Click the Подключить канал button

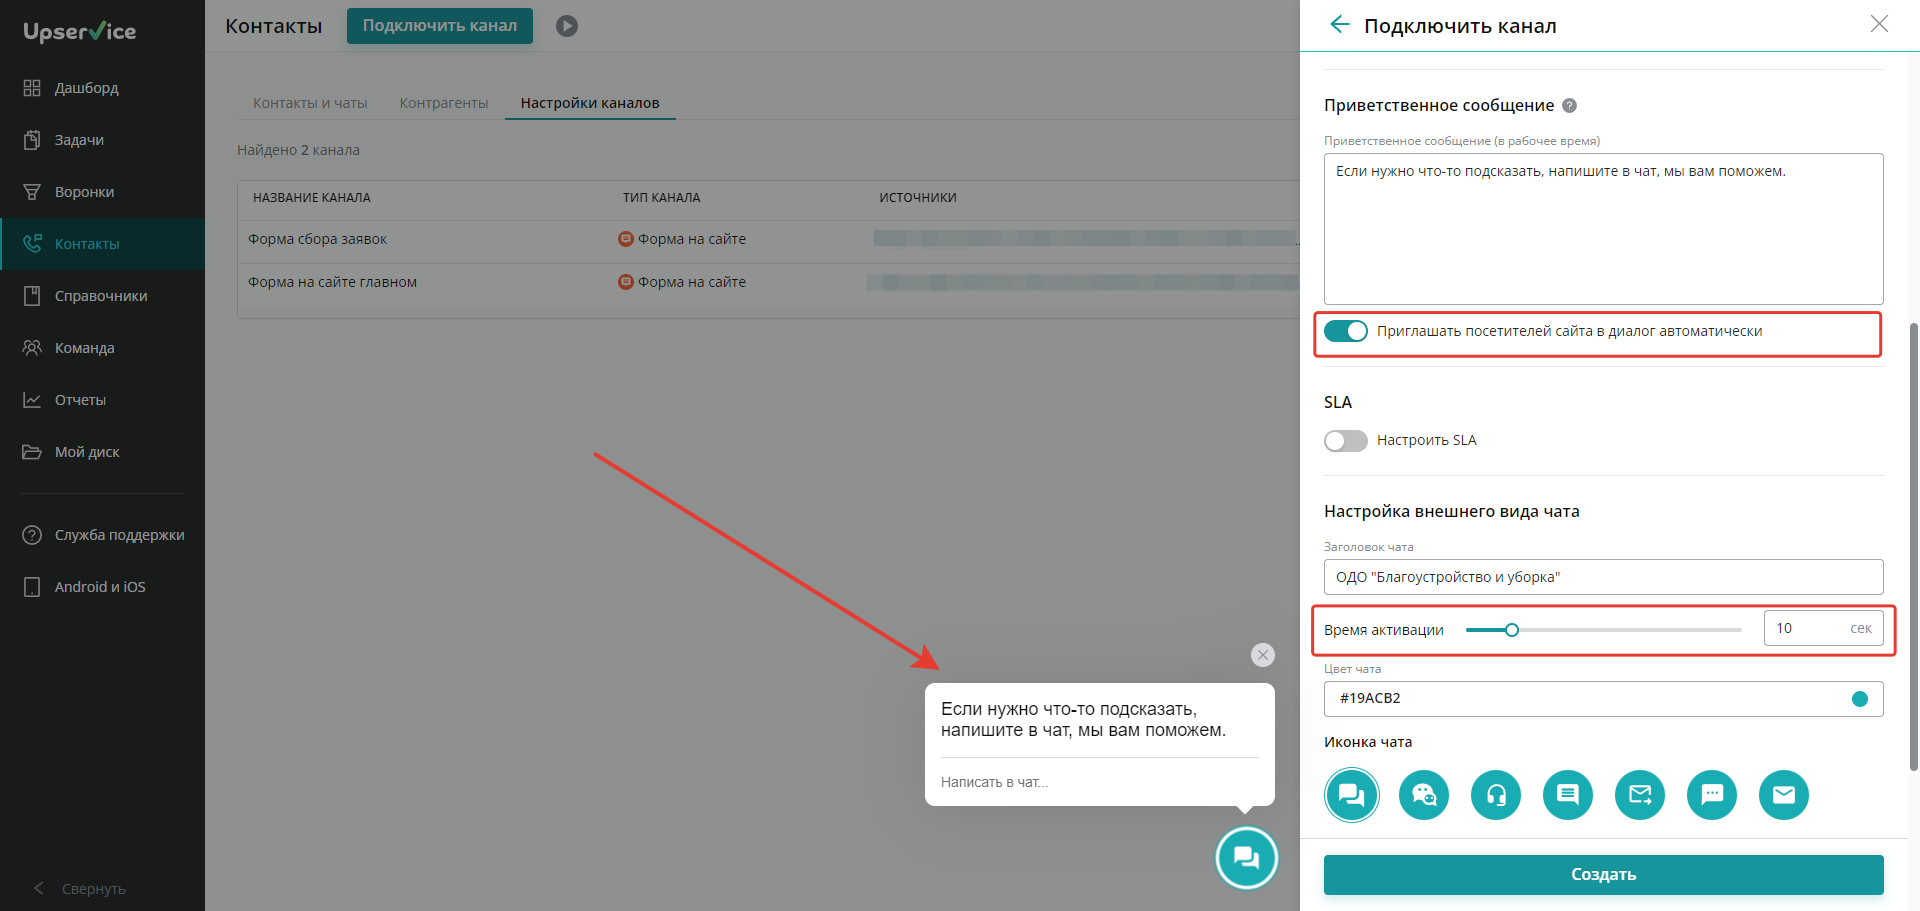(x=440, y=26)
